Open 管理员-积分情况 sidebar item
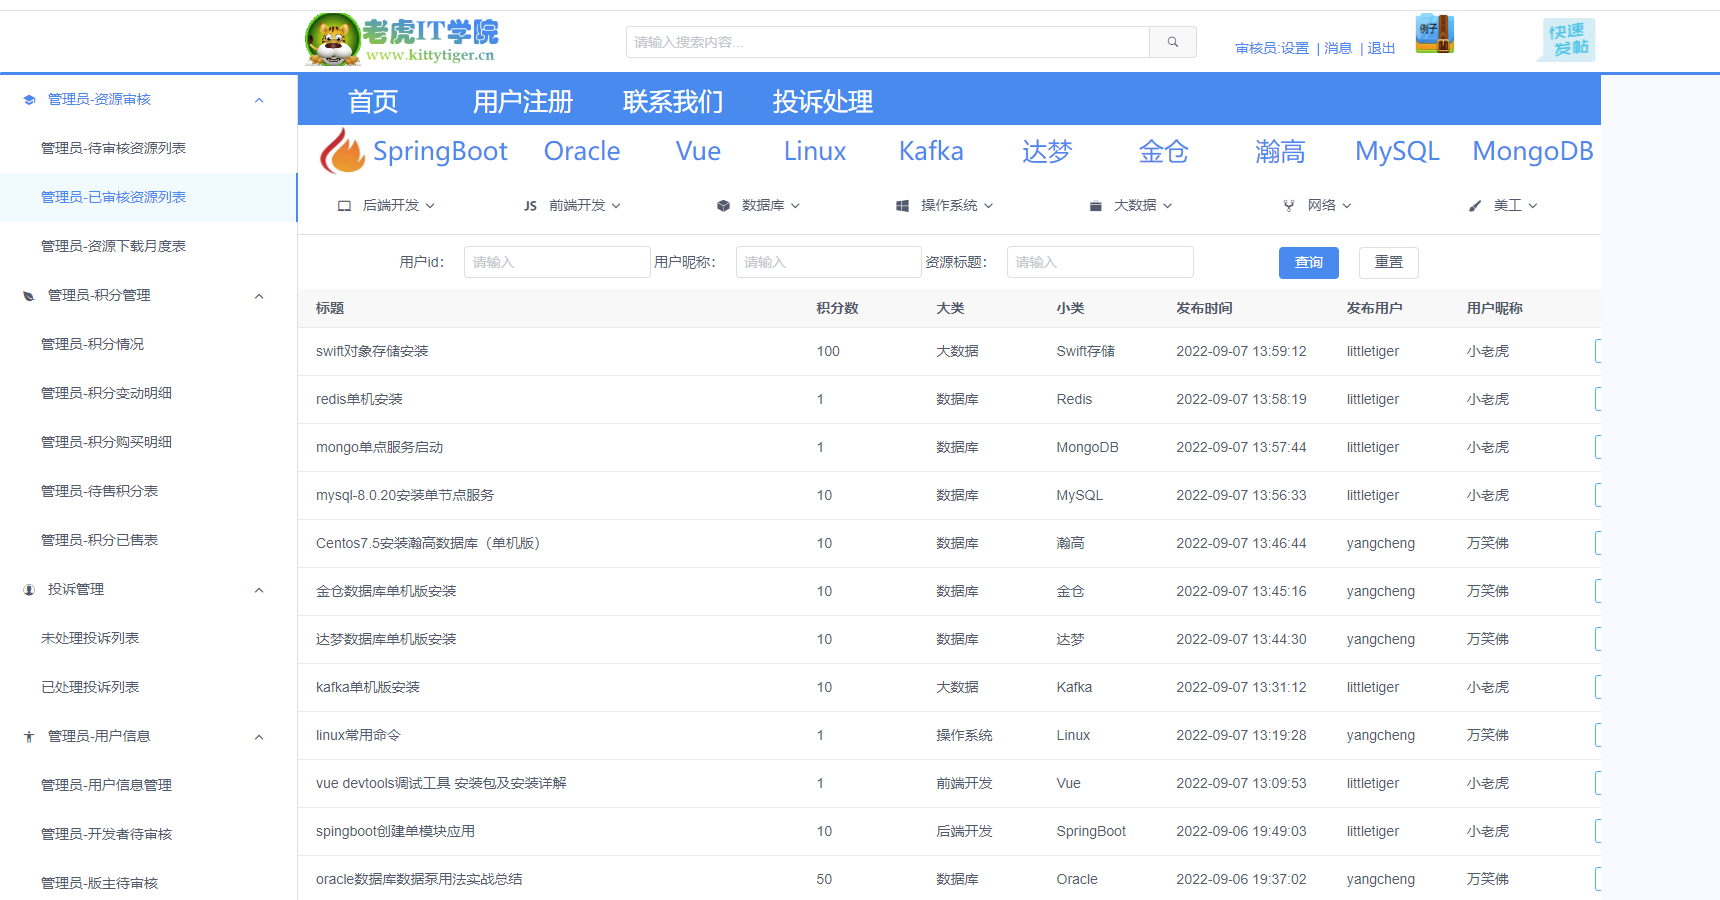1720x900 pixels. (148, 344)
